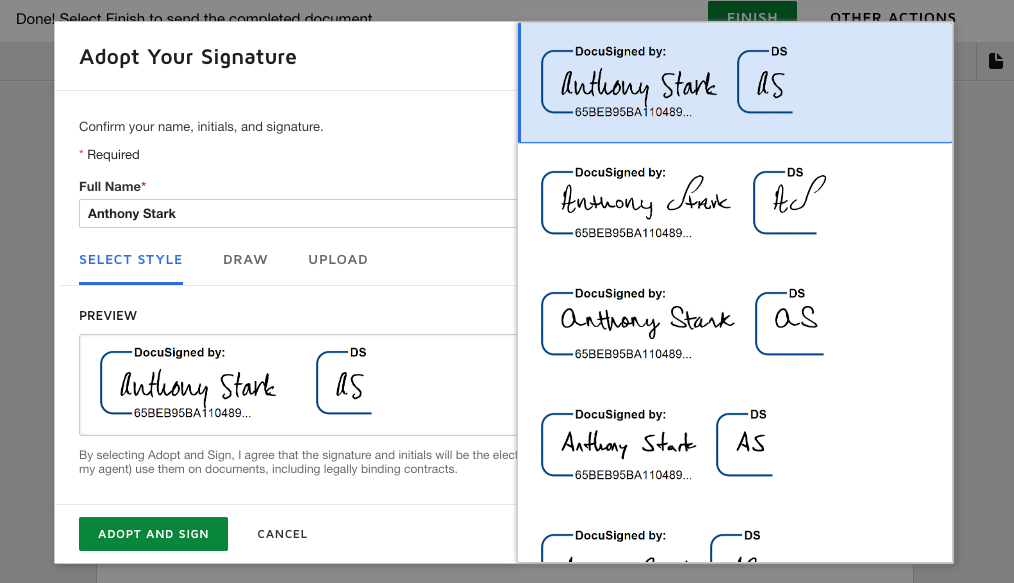The width and height of the screenshot is (1014, 583).
Task: Switch to the DRAW tab
Action: click(x=245, y=259)
